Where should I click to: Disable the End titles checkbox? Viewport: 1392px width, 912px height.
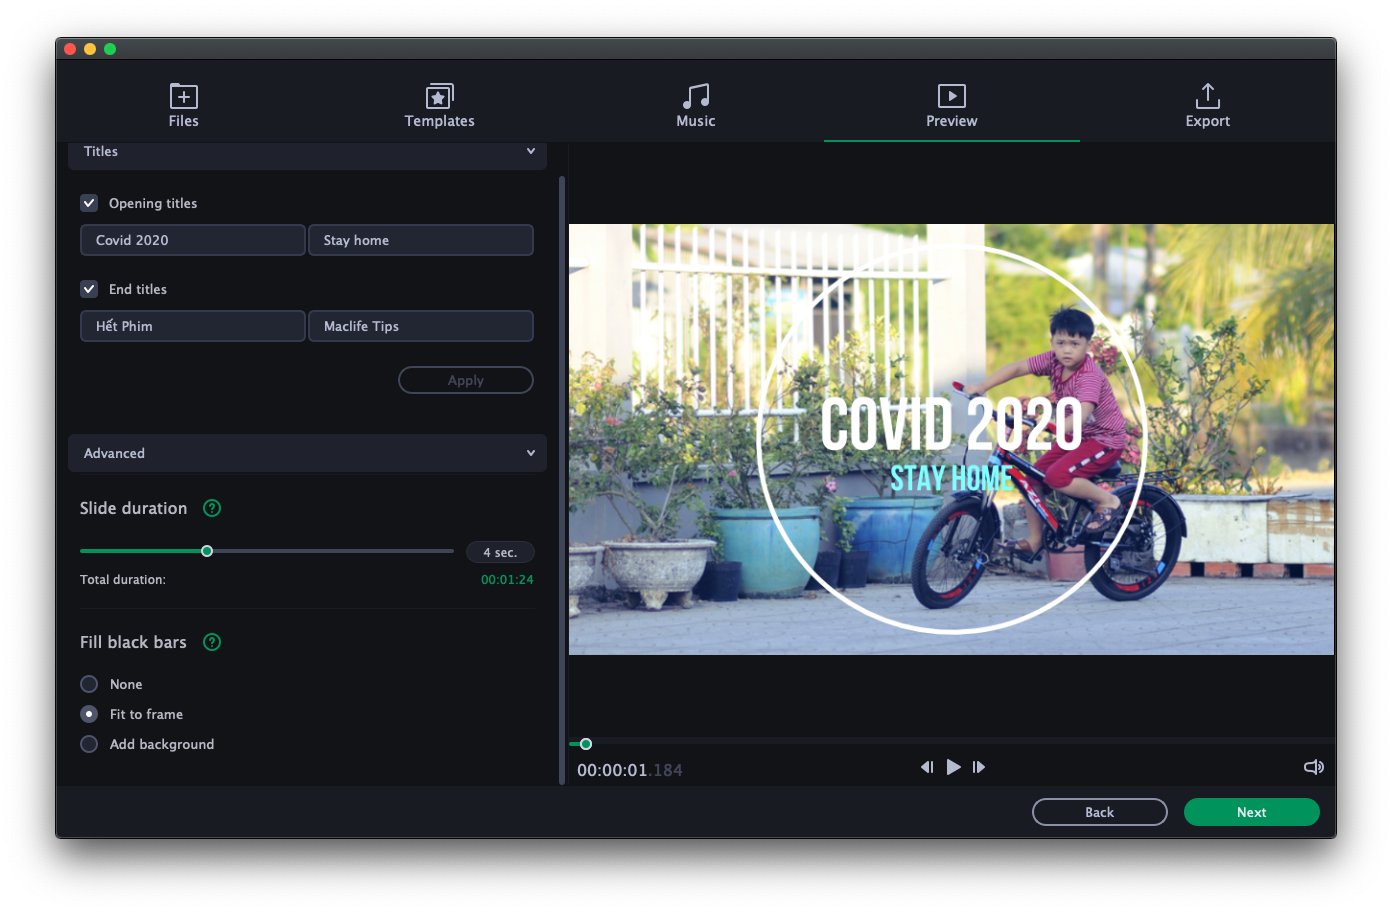pyautogui.click(x=88, y=288)
